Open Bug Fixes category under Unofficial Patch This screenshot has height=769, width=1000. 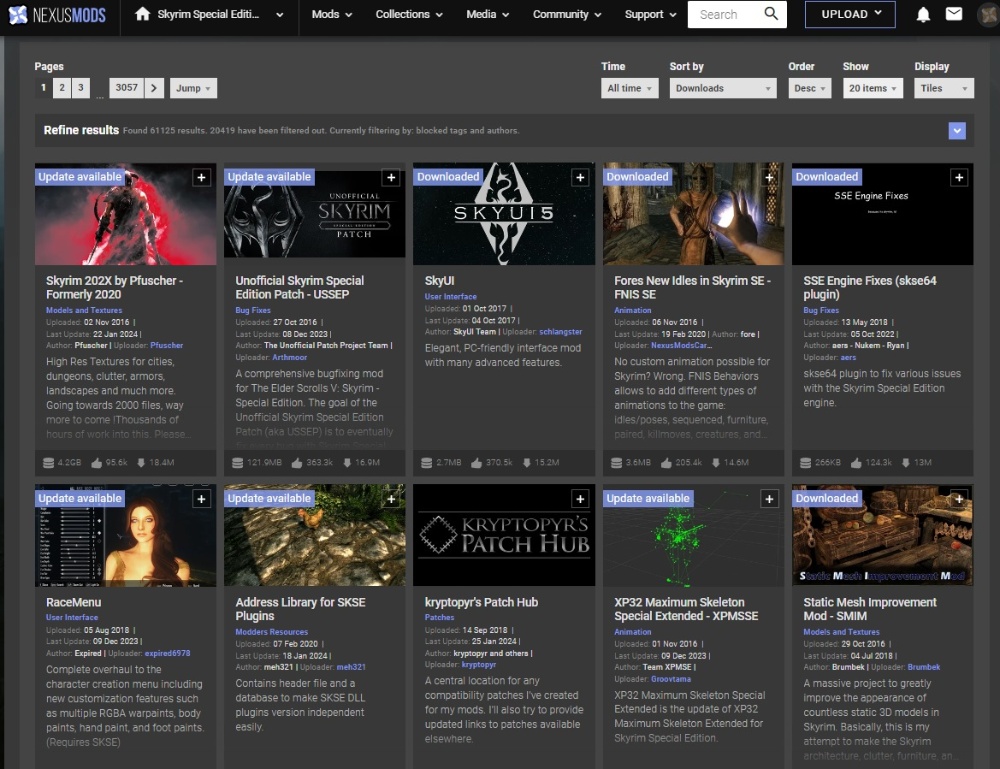(x=253, y=310)
